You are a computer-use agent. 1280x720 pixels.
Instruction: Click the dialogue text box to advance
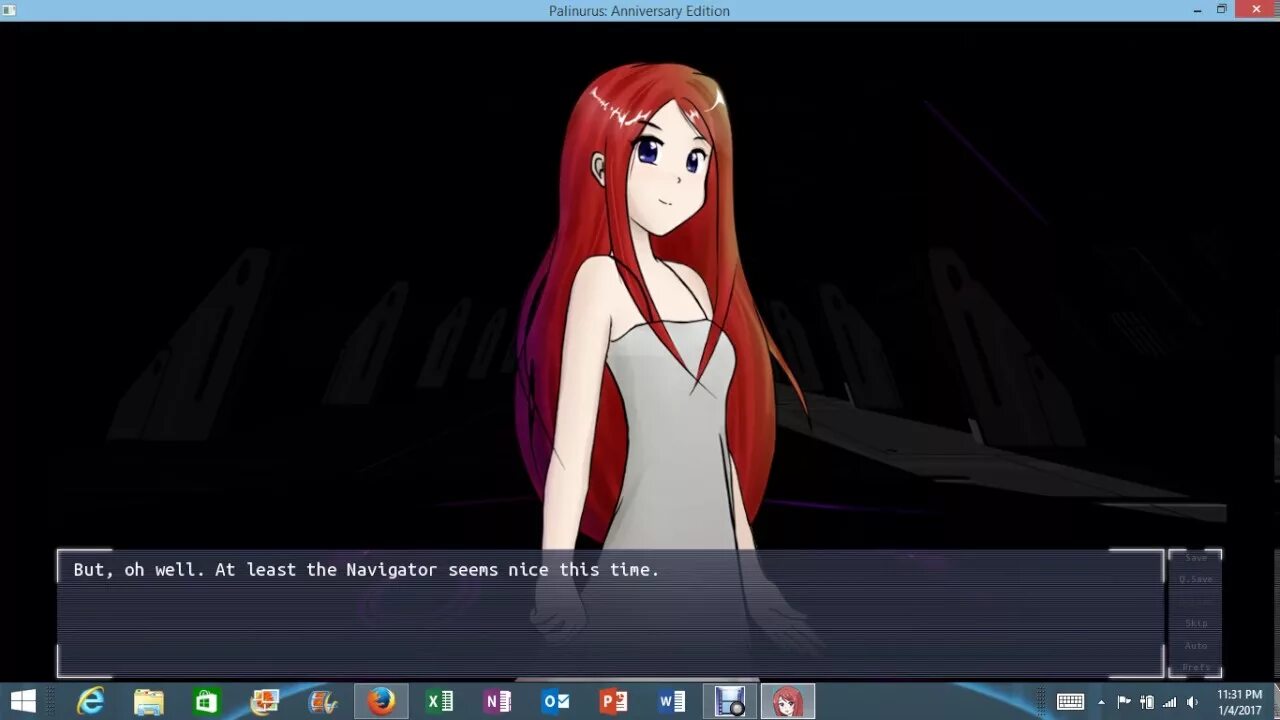click(610, 613)
